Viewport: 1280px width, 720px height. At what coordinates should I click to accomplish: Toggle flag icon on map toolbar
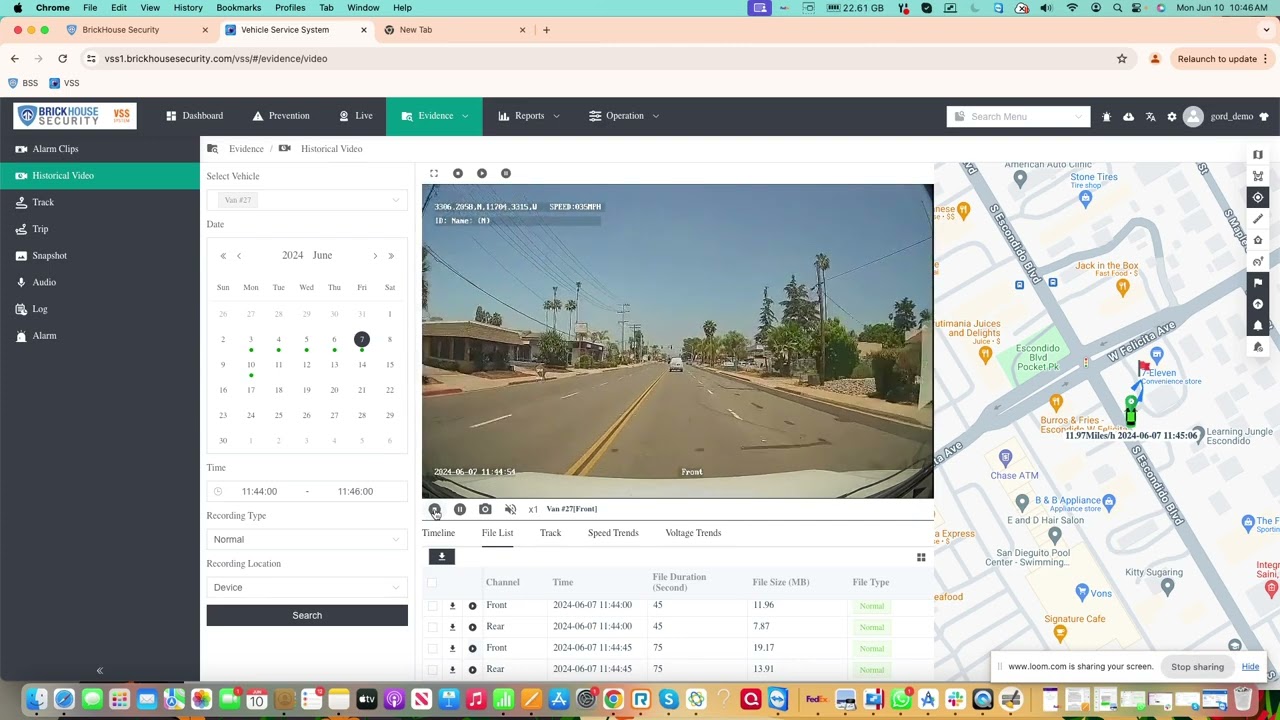click(x=1258, y=283)
